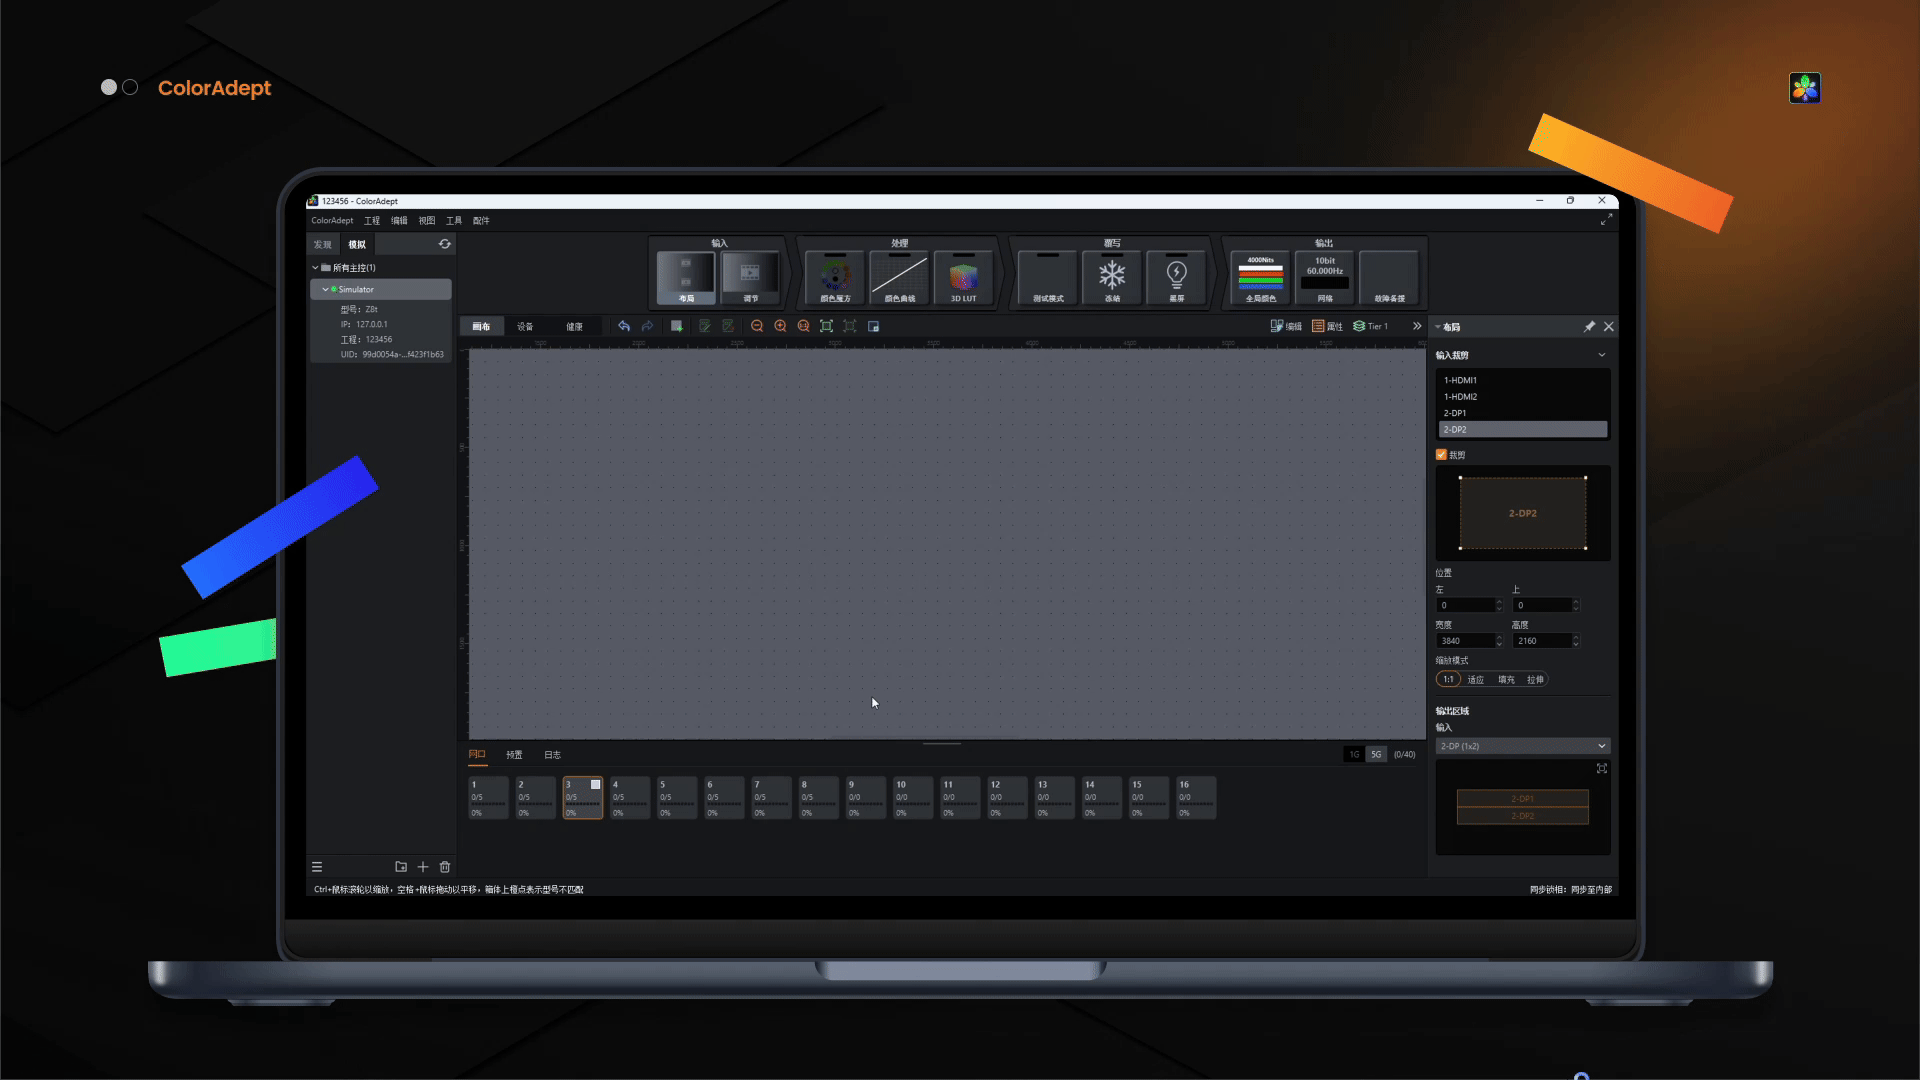This screenshot has width=1920, height=1080.
Task: Select 2-DP1 in input crop list
Action: (x=1522, y=413)
